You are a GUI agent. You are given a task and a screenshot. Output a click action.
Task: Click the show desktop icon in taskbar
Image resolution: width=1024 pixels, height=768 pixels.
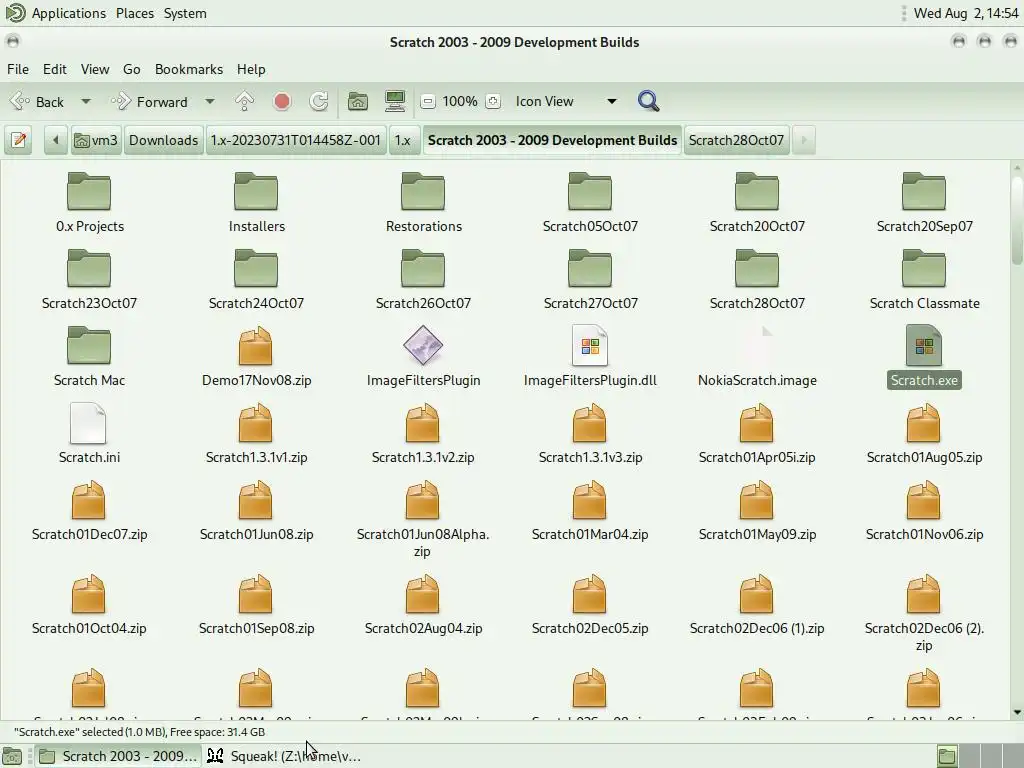(x=12, y=756)
